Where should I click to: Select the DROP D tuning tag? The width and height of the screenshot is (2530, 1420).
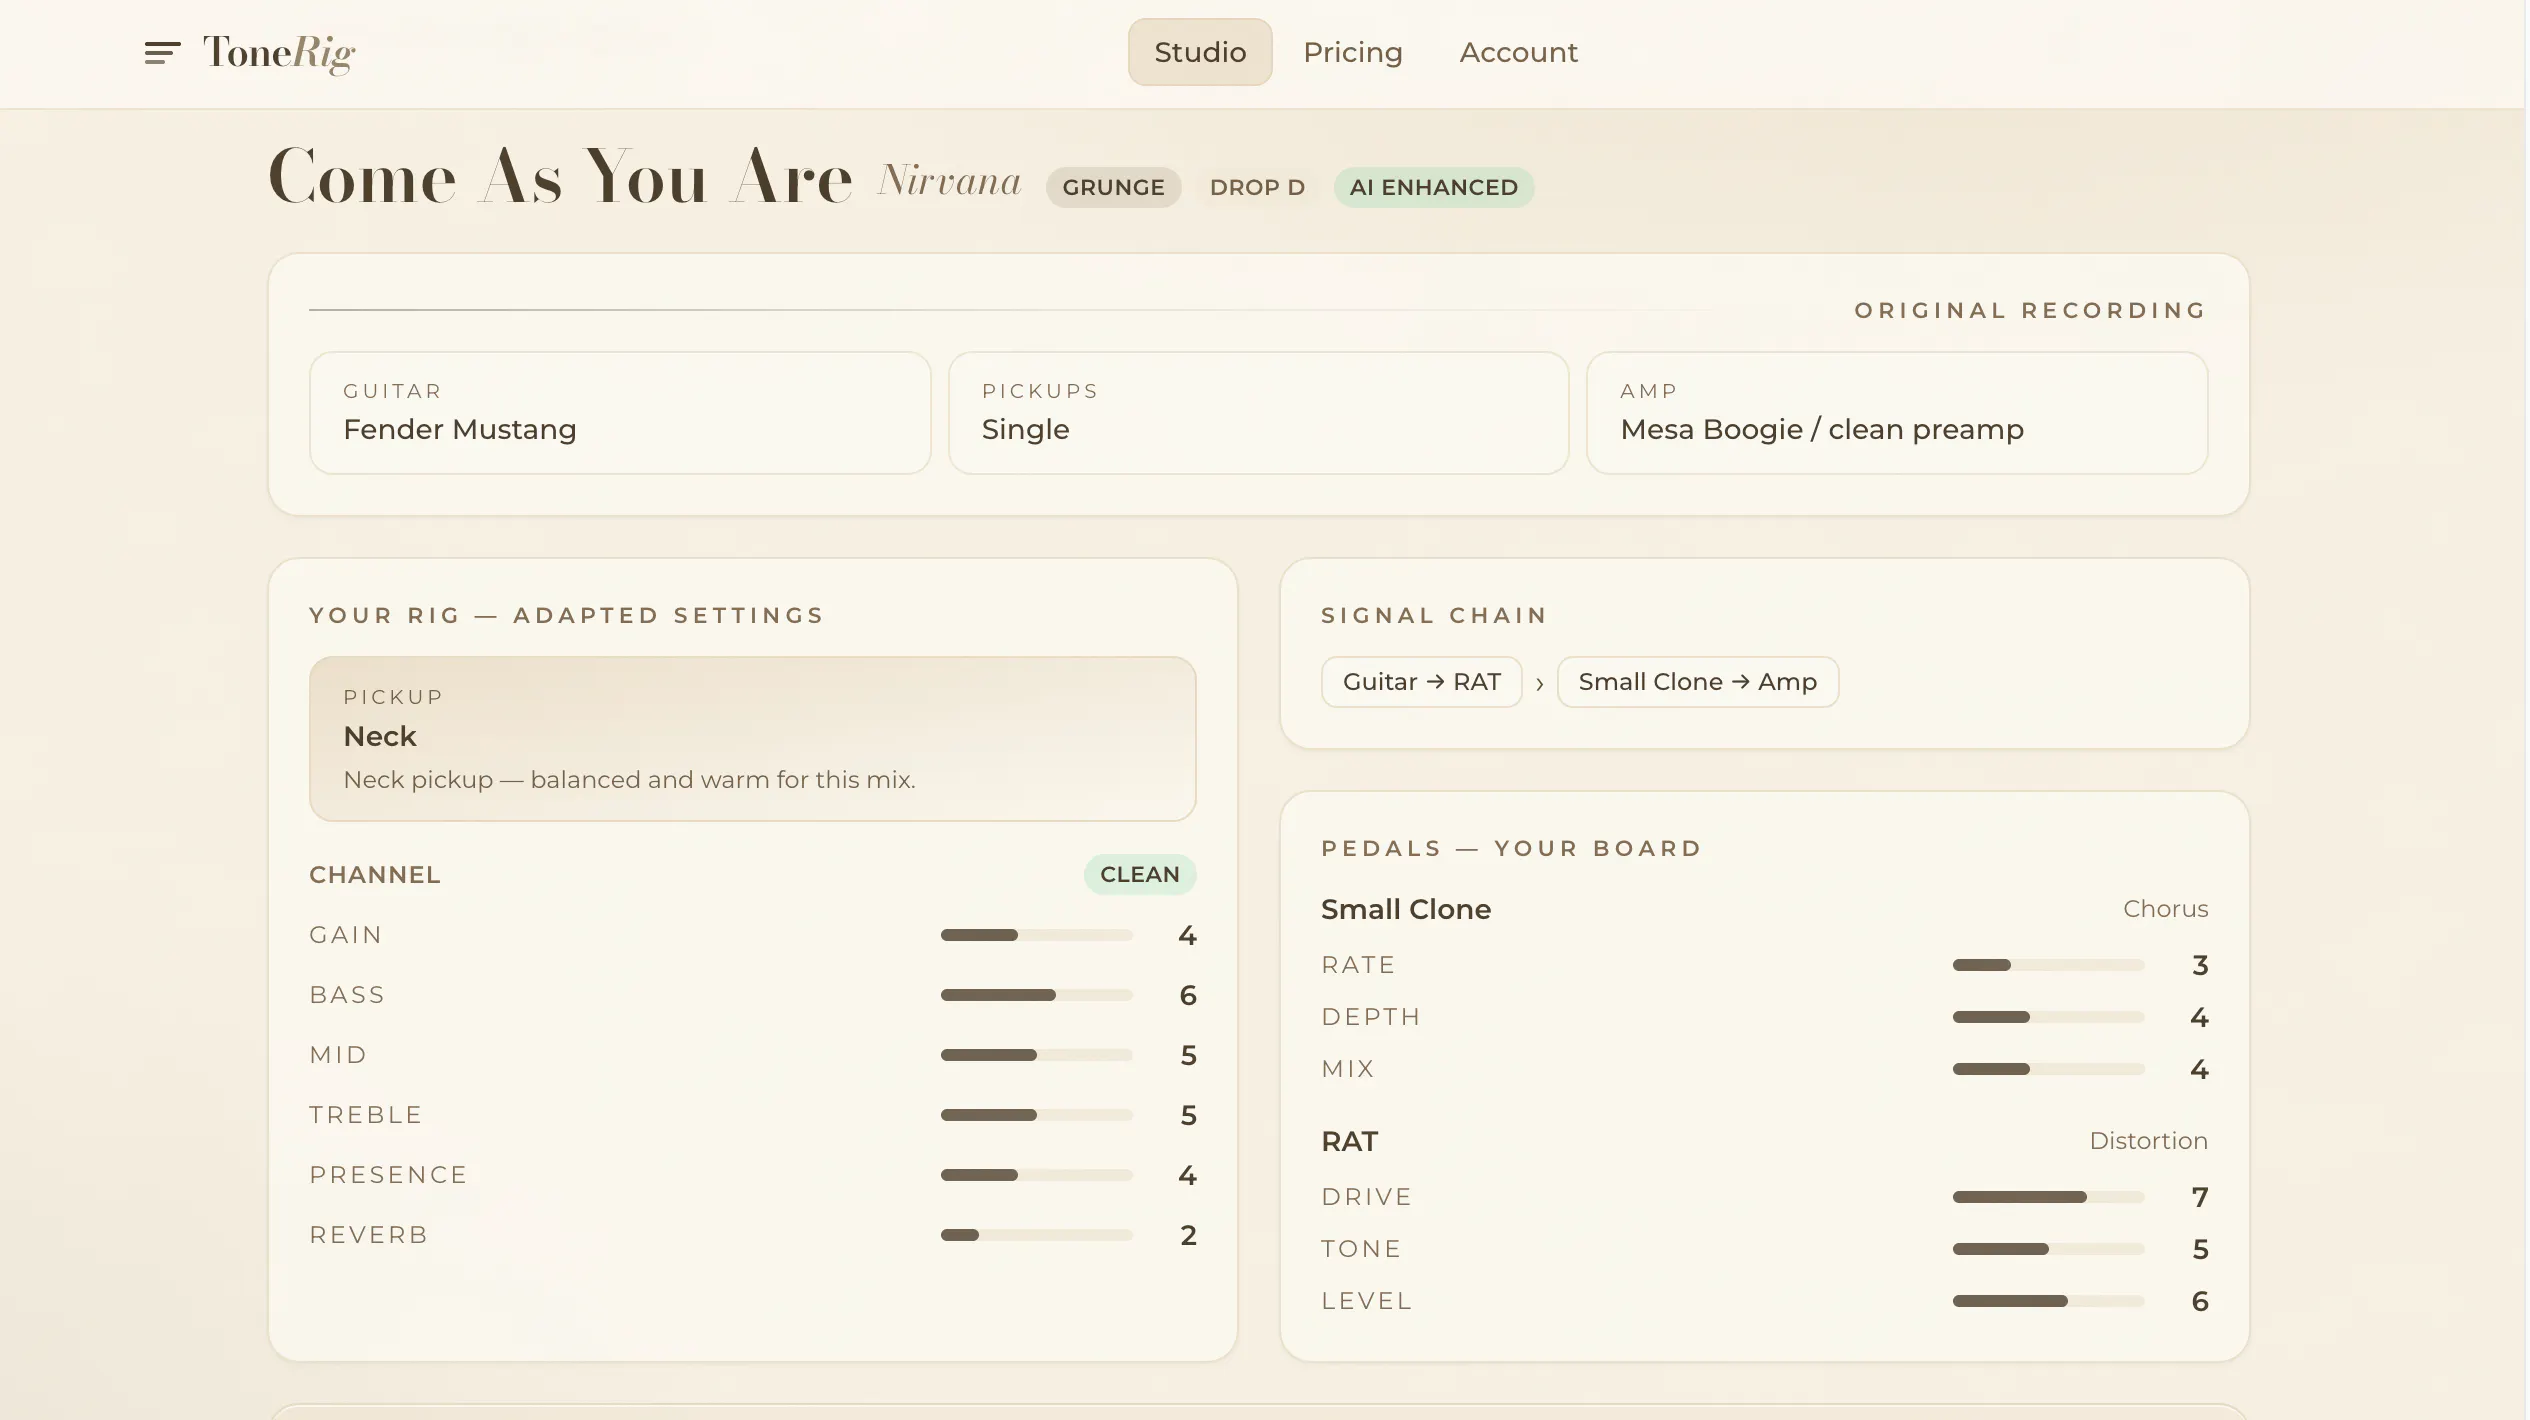(1257, 187)
